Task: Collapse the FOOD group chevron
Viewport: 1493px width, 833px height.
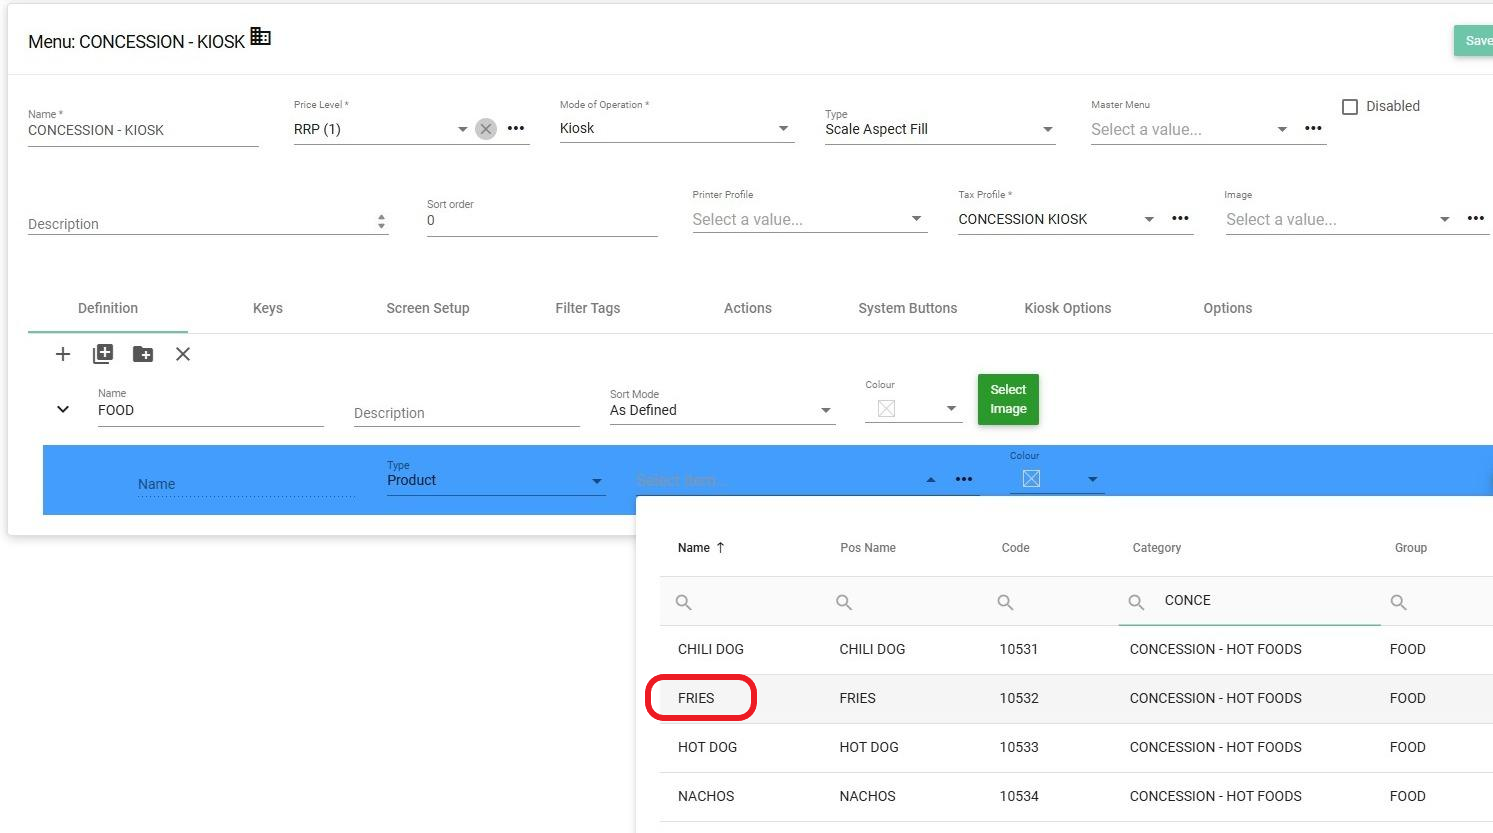Action: coord(63,409)
